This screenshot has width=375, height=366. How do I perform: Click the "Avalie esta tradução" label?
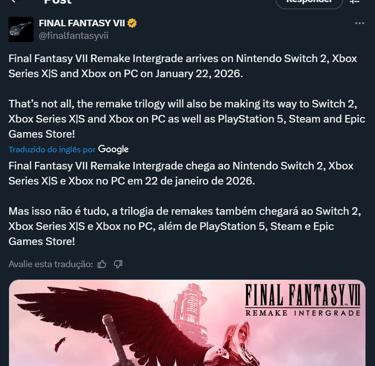(x=51, y=264)
